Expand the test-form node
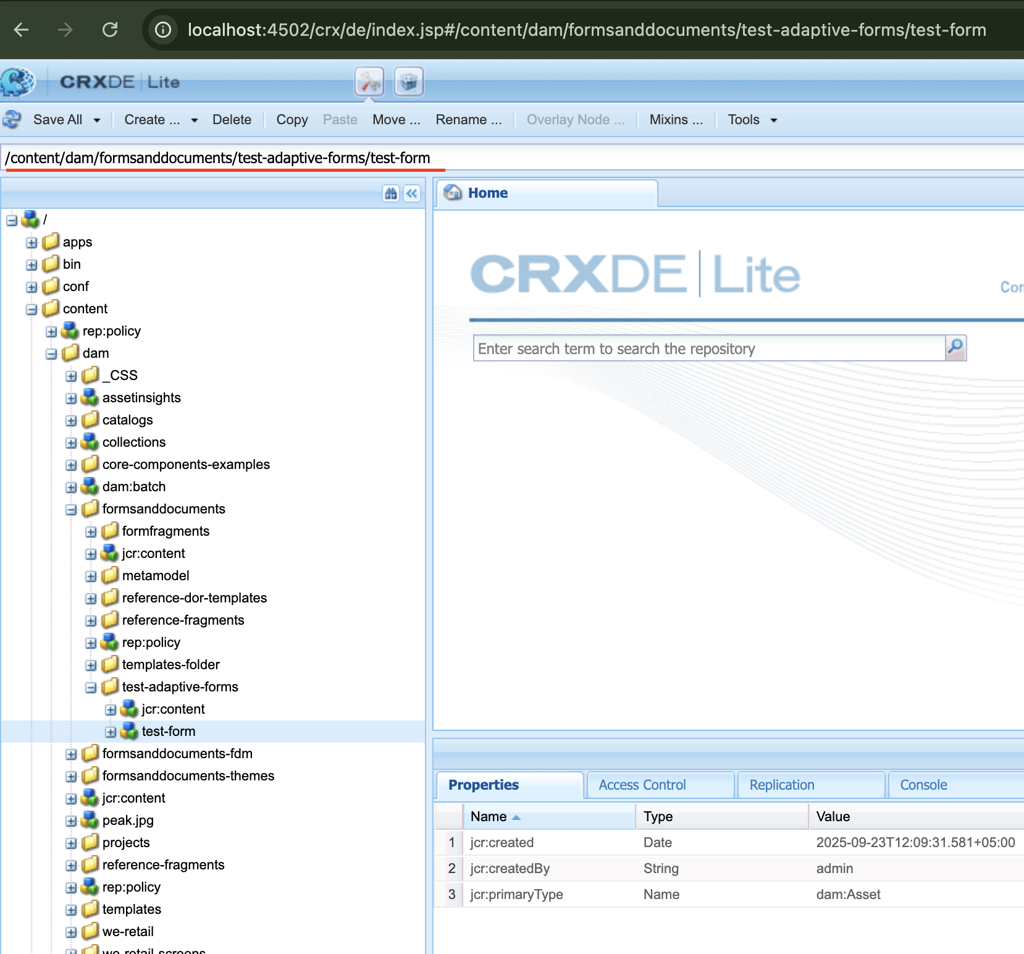This screenshot has height=954, width=1024. click(x=110, y=732)
